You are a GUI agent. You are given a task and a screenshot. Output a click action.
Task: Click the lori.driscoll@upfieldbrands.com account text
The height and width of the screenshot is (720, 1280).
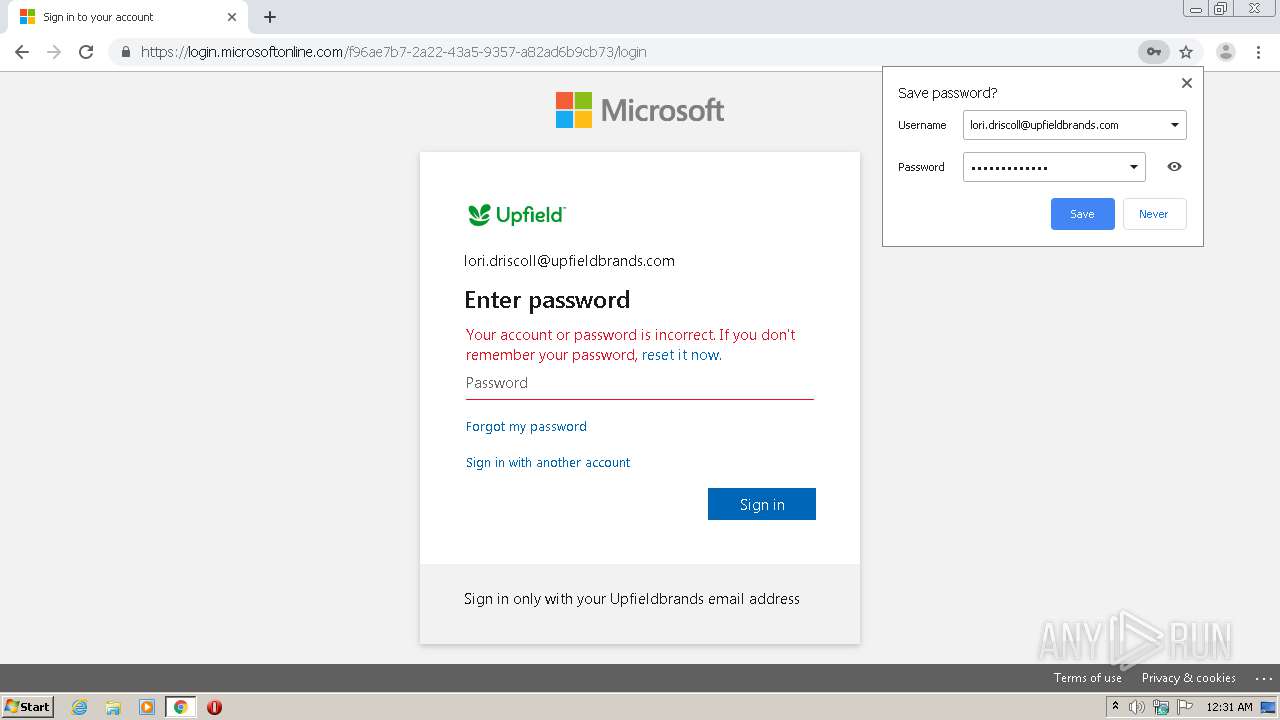pyautogui.click(x=569, y=261)
